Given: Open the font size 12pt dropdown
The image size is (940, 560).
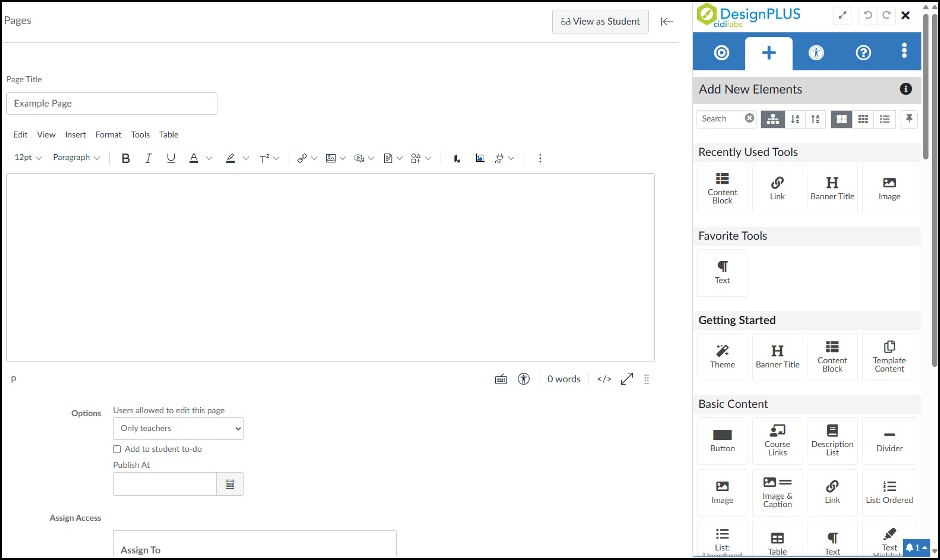Looking at the screenshot, I should click(x=28, y=158).
